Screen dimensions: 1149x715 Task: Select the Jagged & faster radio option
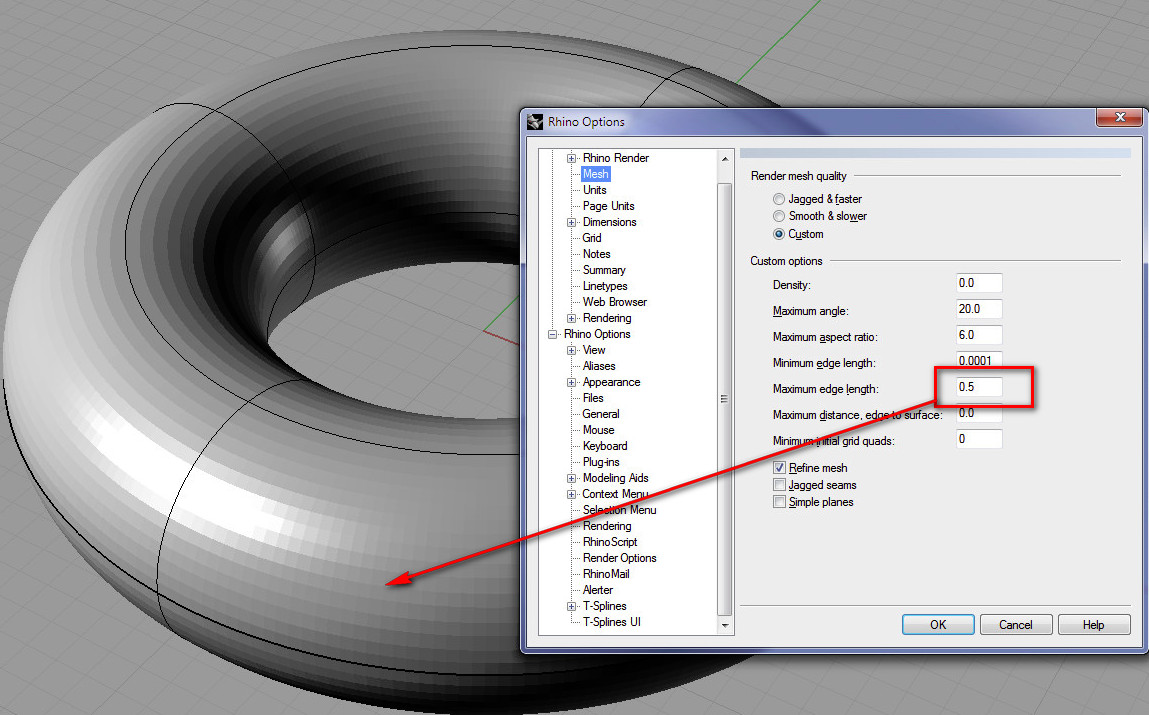pyautogui.click(x=779, y=199)
